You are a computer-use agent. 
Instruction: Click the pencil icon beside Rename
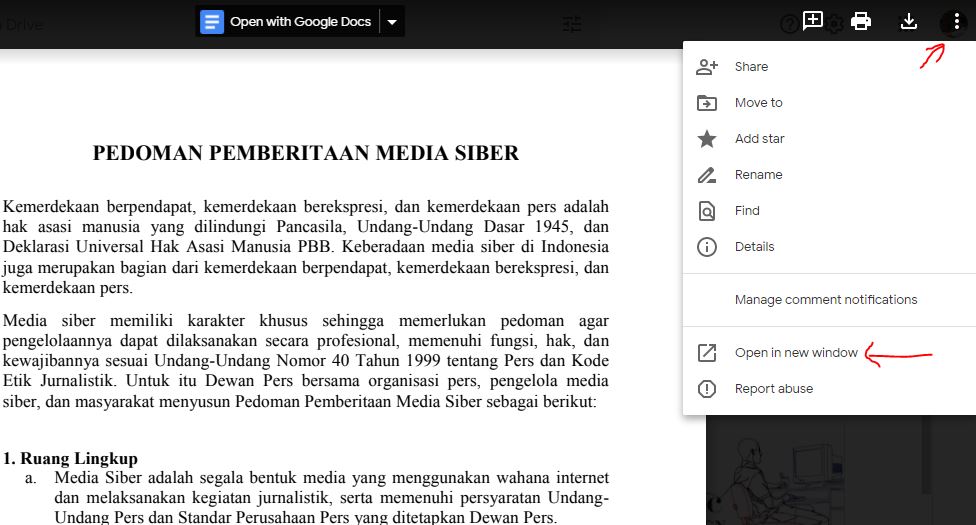pos(706,175)
